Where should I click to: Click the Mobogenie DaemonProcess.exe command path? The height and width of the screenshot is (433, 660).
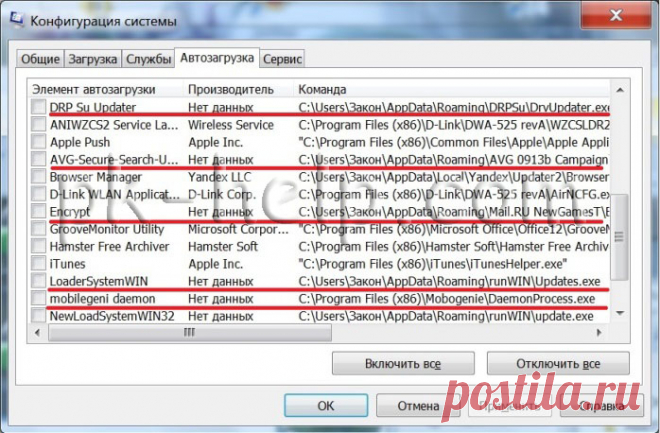point(447,298)
